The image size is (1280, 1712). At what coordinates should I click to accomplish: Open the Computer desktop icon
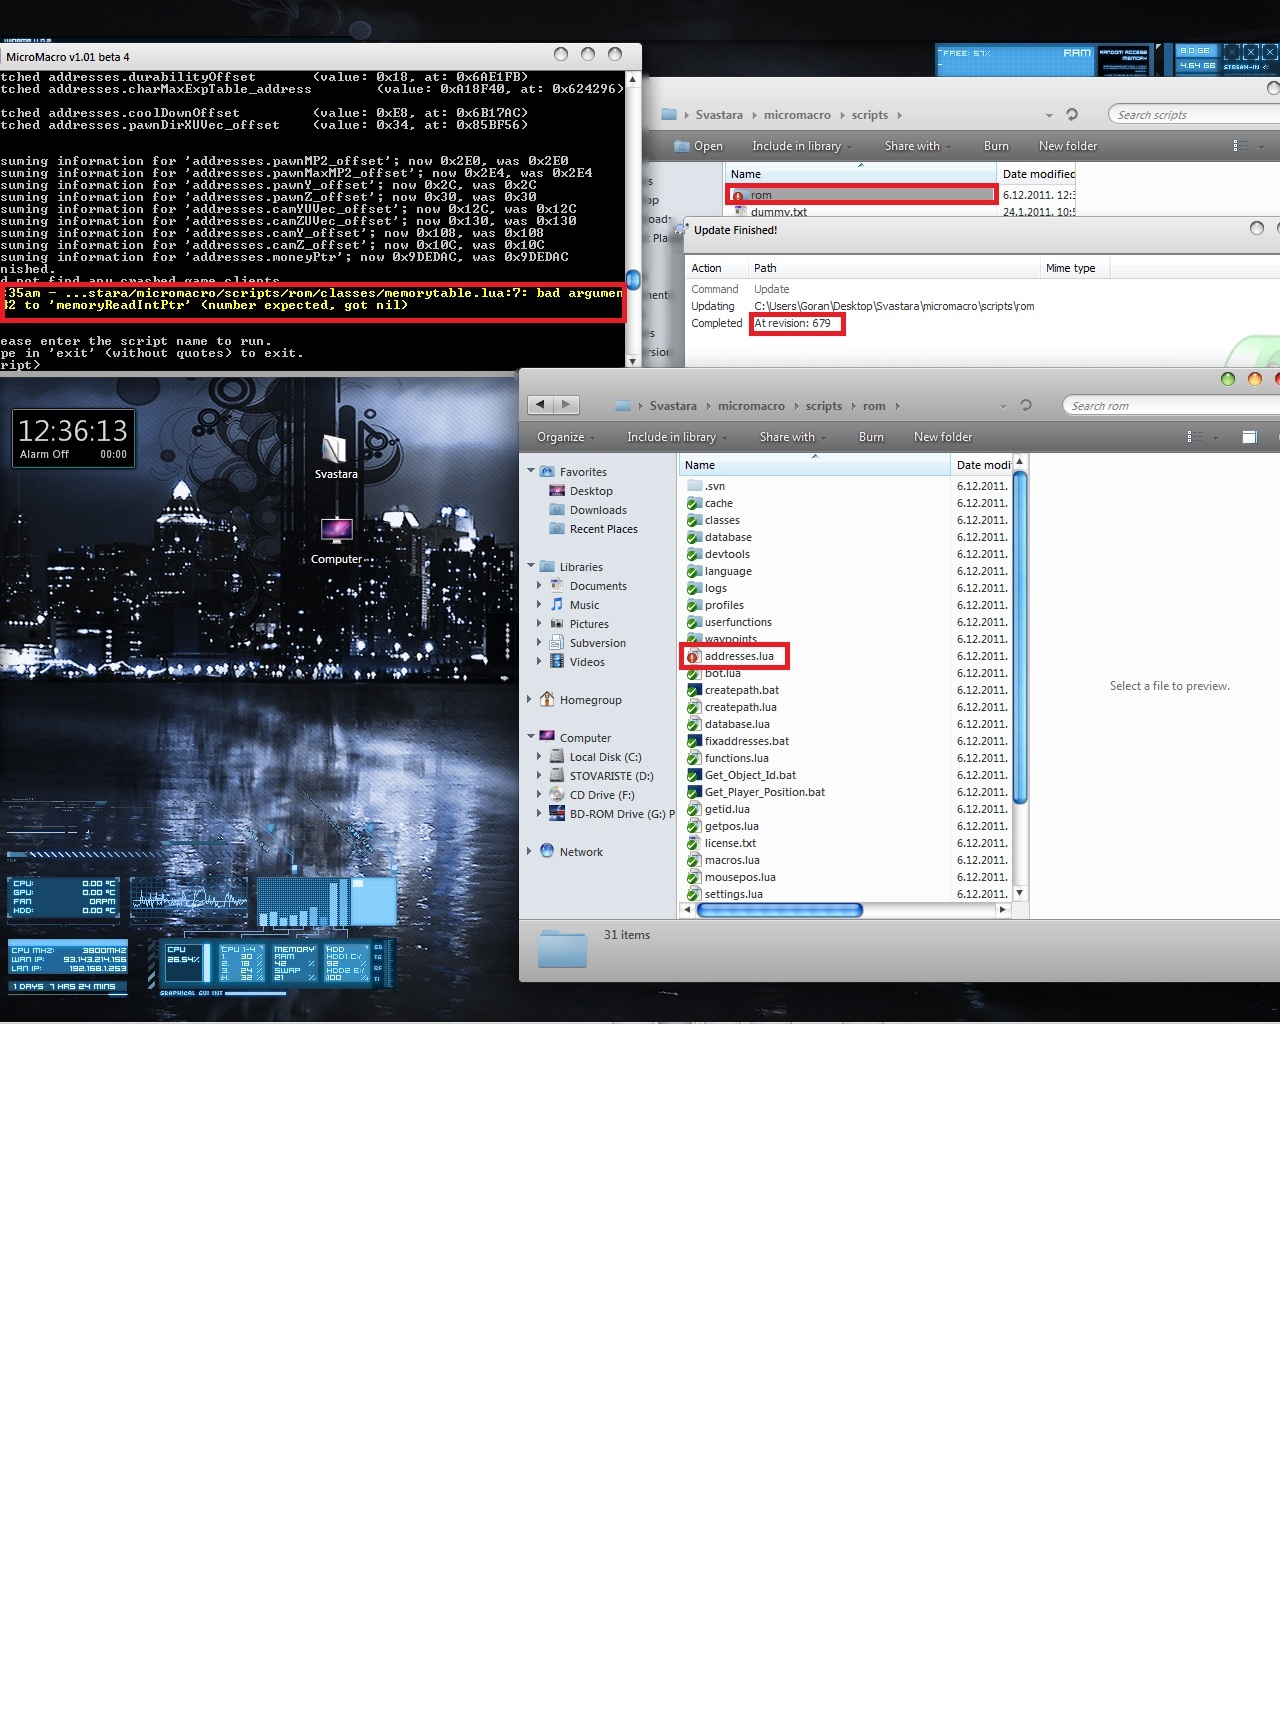tap(336, 532)
